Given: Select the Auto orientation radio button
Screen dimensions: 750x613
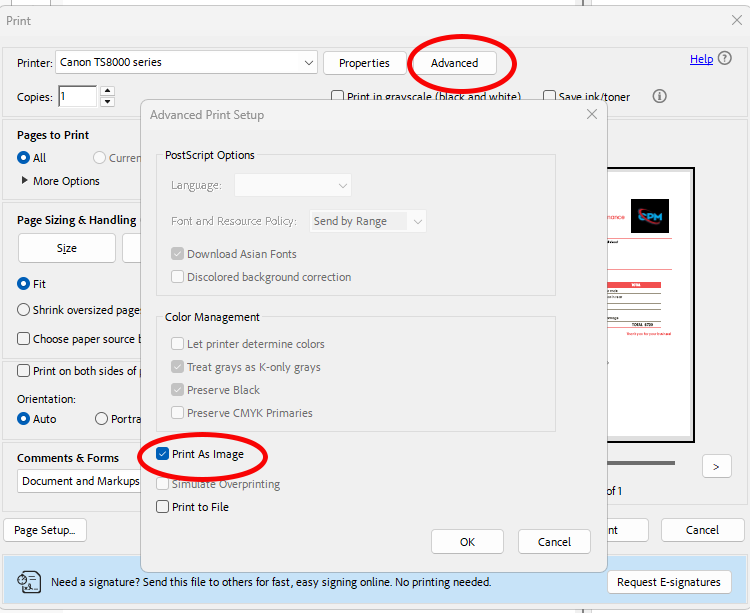Looking at the screenshot, I should pyautogui.click(x=24, y=419).
